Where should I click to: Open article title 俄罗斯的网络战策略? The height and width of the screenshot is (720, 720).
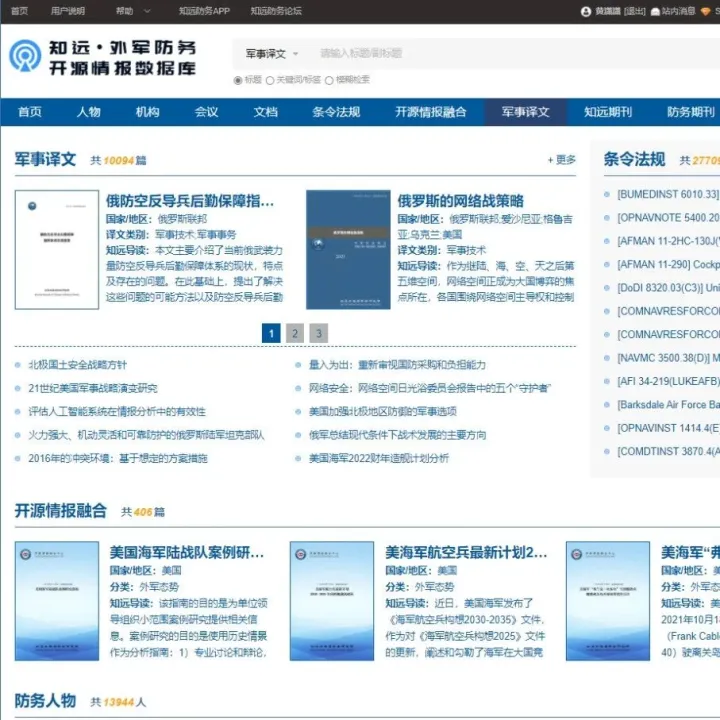coord(460,201)
